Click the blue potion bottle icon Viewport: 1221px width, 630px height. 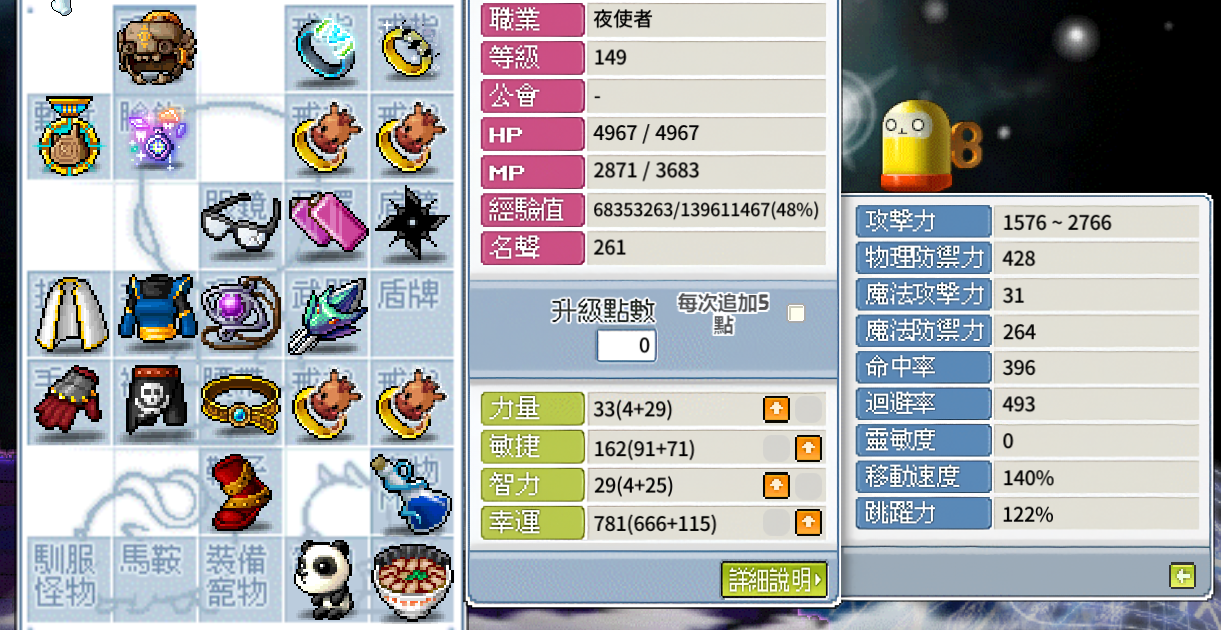click(x=410, y=493)
